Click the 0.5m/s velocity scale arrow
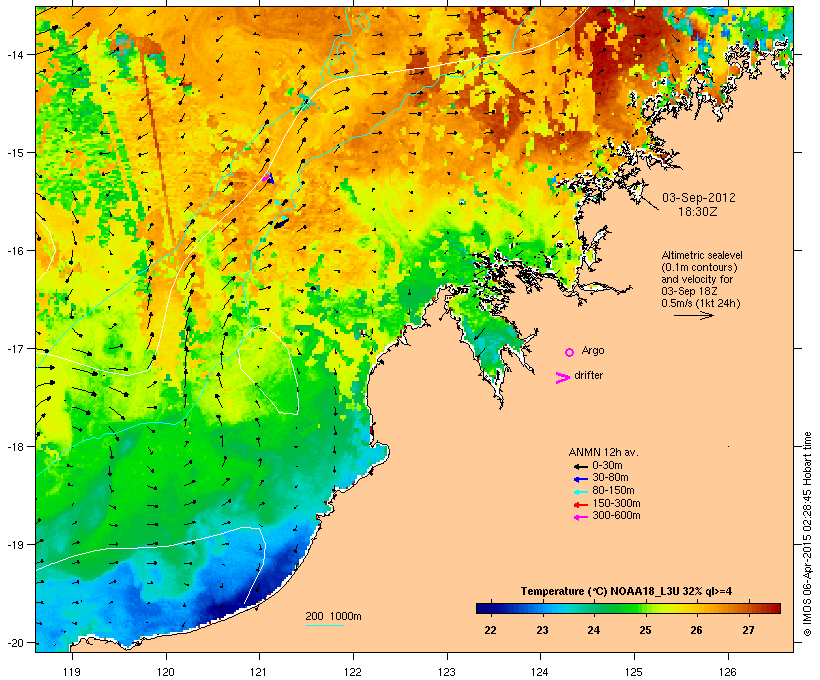This screenshot has width=820, height=680. pyautogui.click(x=694, y=315)
